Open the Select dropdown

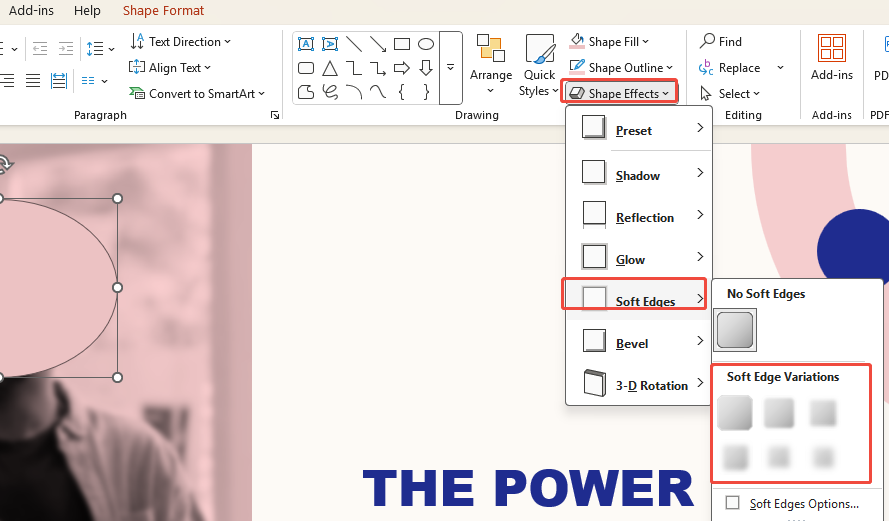pyautogui.click(x=730, y=94)
